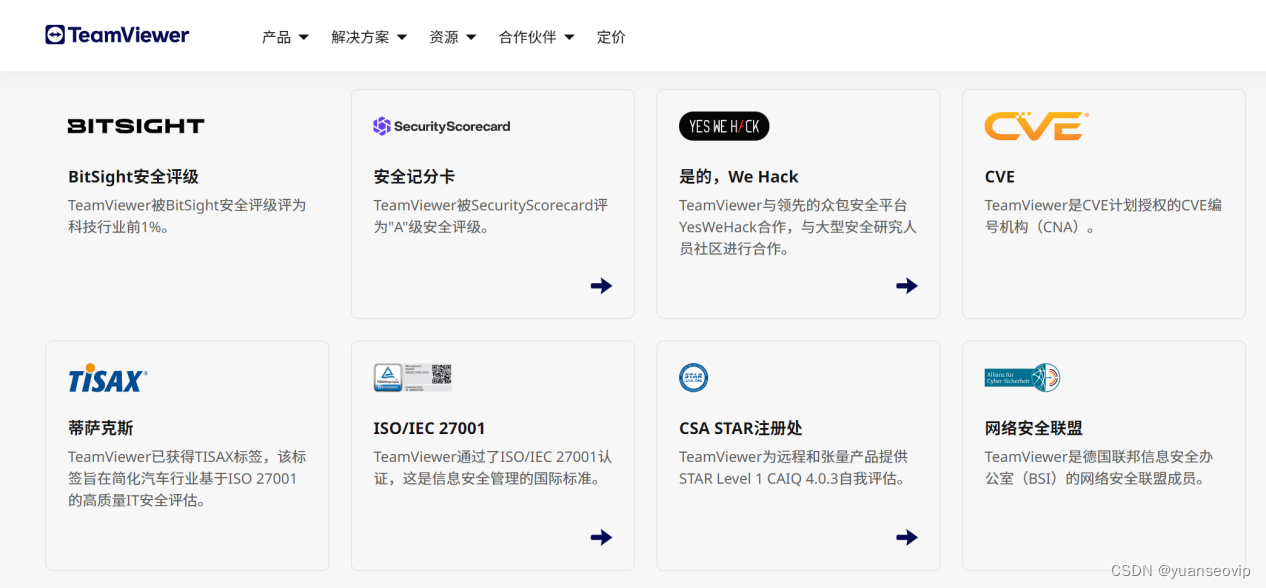This screenshot has width=1266, height=588.
Task: Open the BitSight安全评级 heading
Action: (133, 177)
